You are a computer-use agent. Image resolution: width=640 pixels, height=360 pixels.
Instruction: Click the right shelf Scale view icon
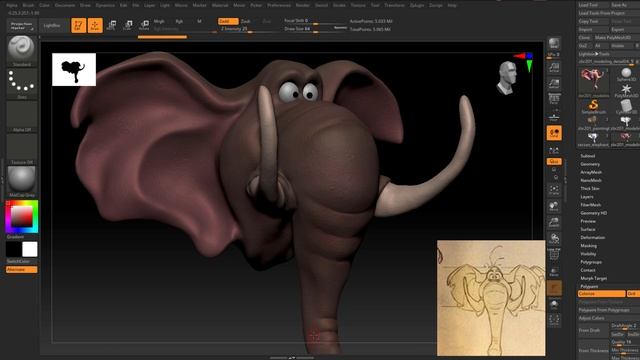pyautogui.click(x=554, y=222)
